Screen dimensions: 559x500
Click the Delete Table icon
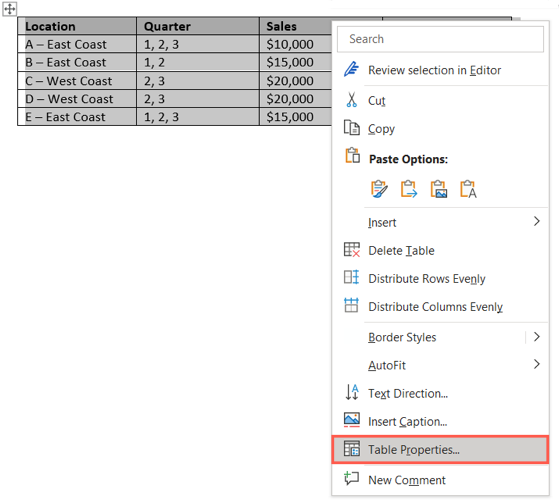click(352, 250)
